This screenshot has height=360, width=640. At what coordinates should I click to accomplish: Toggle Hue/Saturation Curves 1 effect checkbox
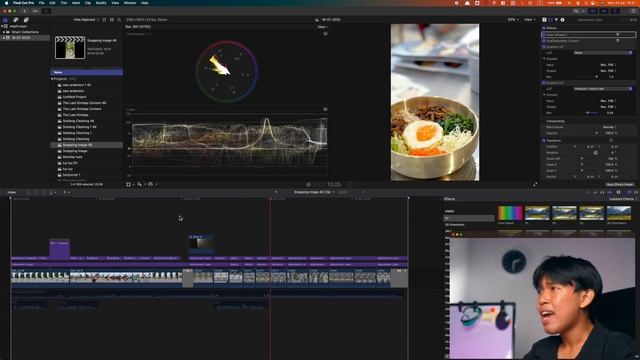pos(544,41)
